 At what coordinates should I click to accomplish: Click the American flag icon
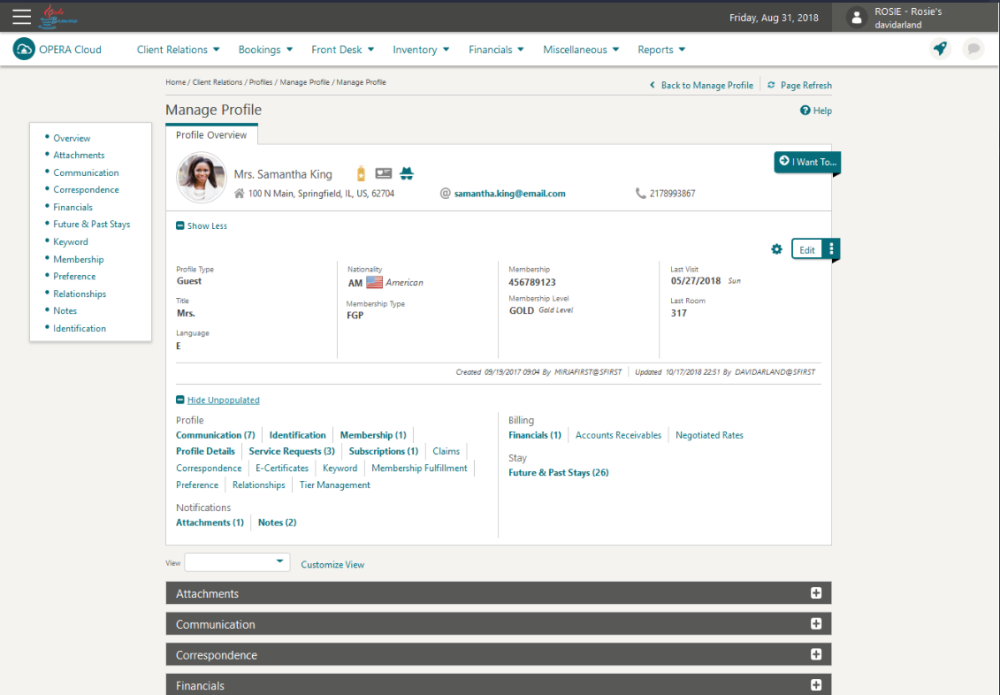tap(374, 282)
